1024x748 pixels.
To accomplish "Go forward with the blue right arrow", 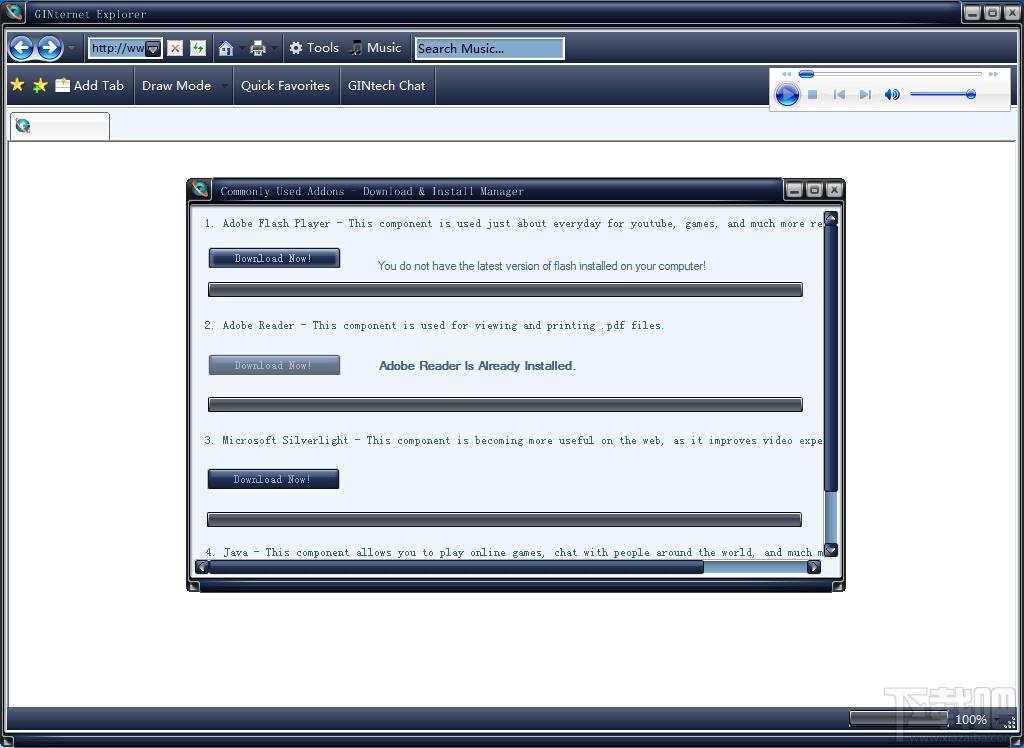I will [50, 48].
